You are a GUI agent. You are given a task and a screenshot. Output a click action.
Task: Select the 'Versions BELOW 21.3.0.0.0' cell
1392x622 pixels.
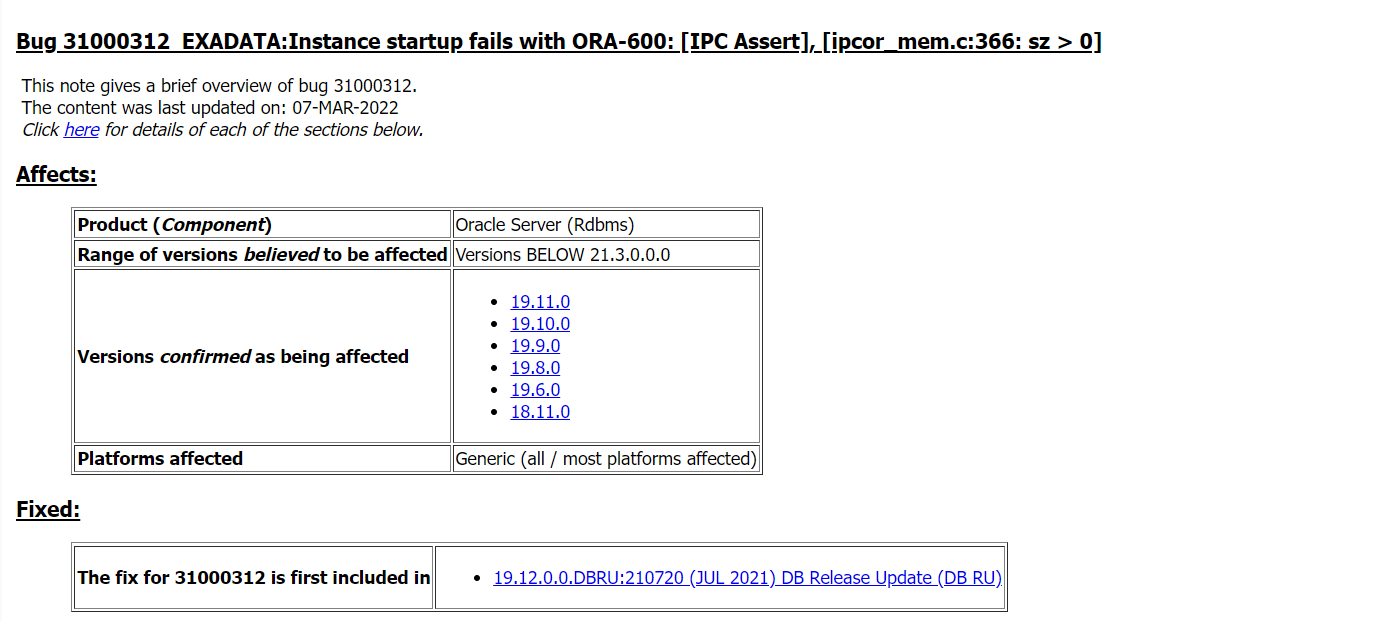[x=606, y=254]
